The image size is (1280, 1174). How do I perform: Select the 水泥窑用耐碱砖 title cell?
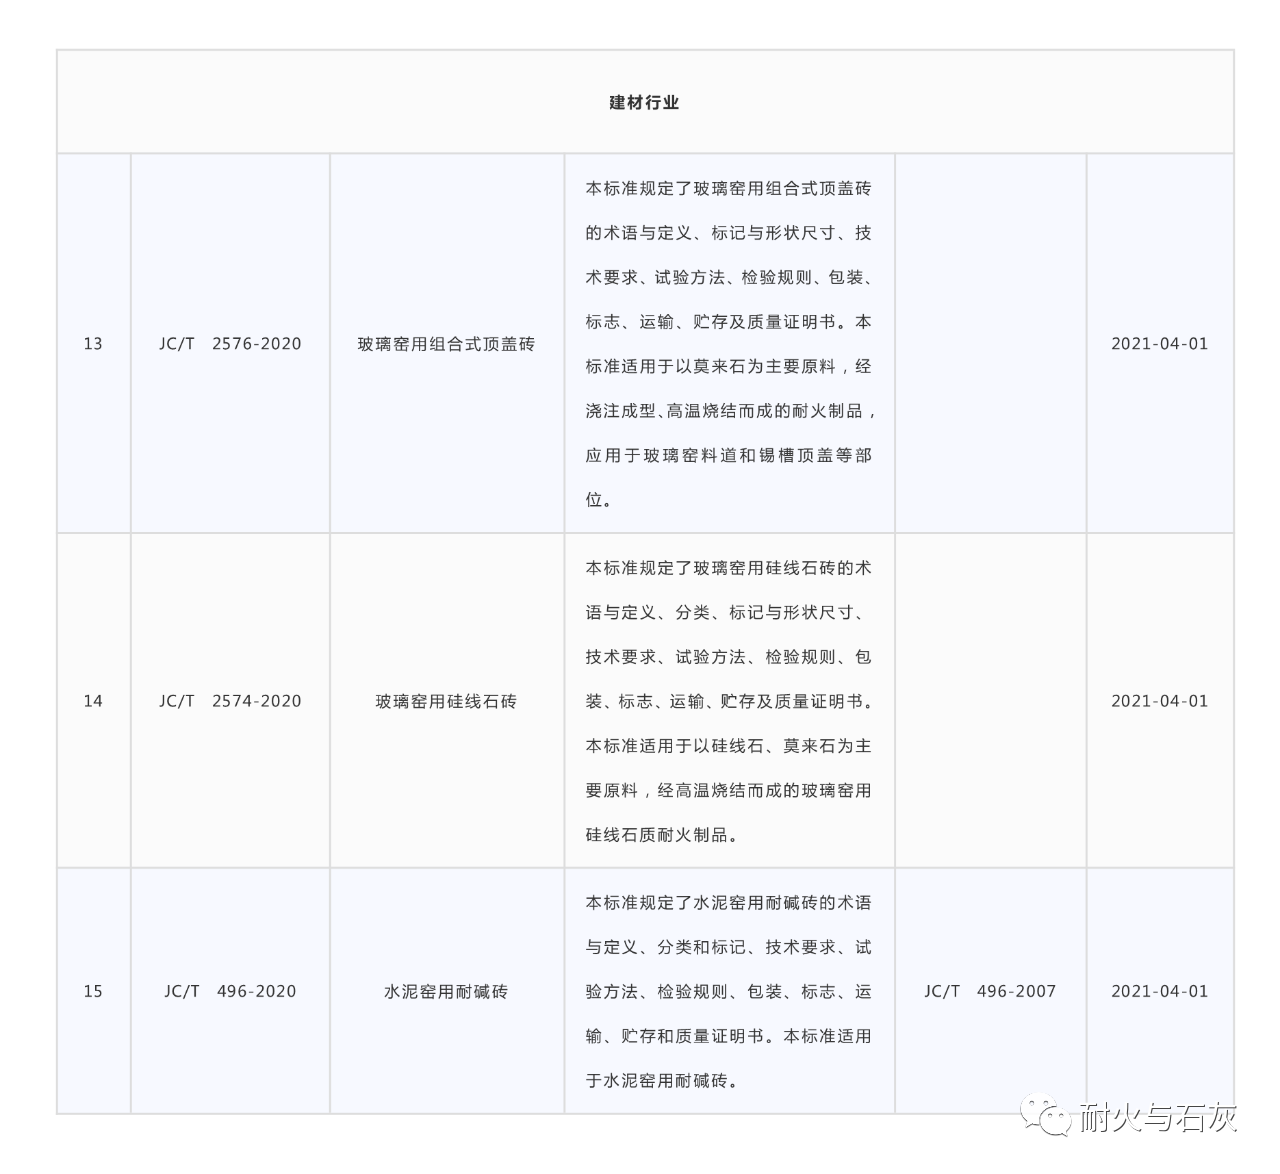tap(448, 992)
